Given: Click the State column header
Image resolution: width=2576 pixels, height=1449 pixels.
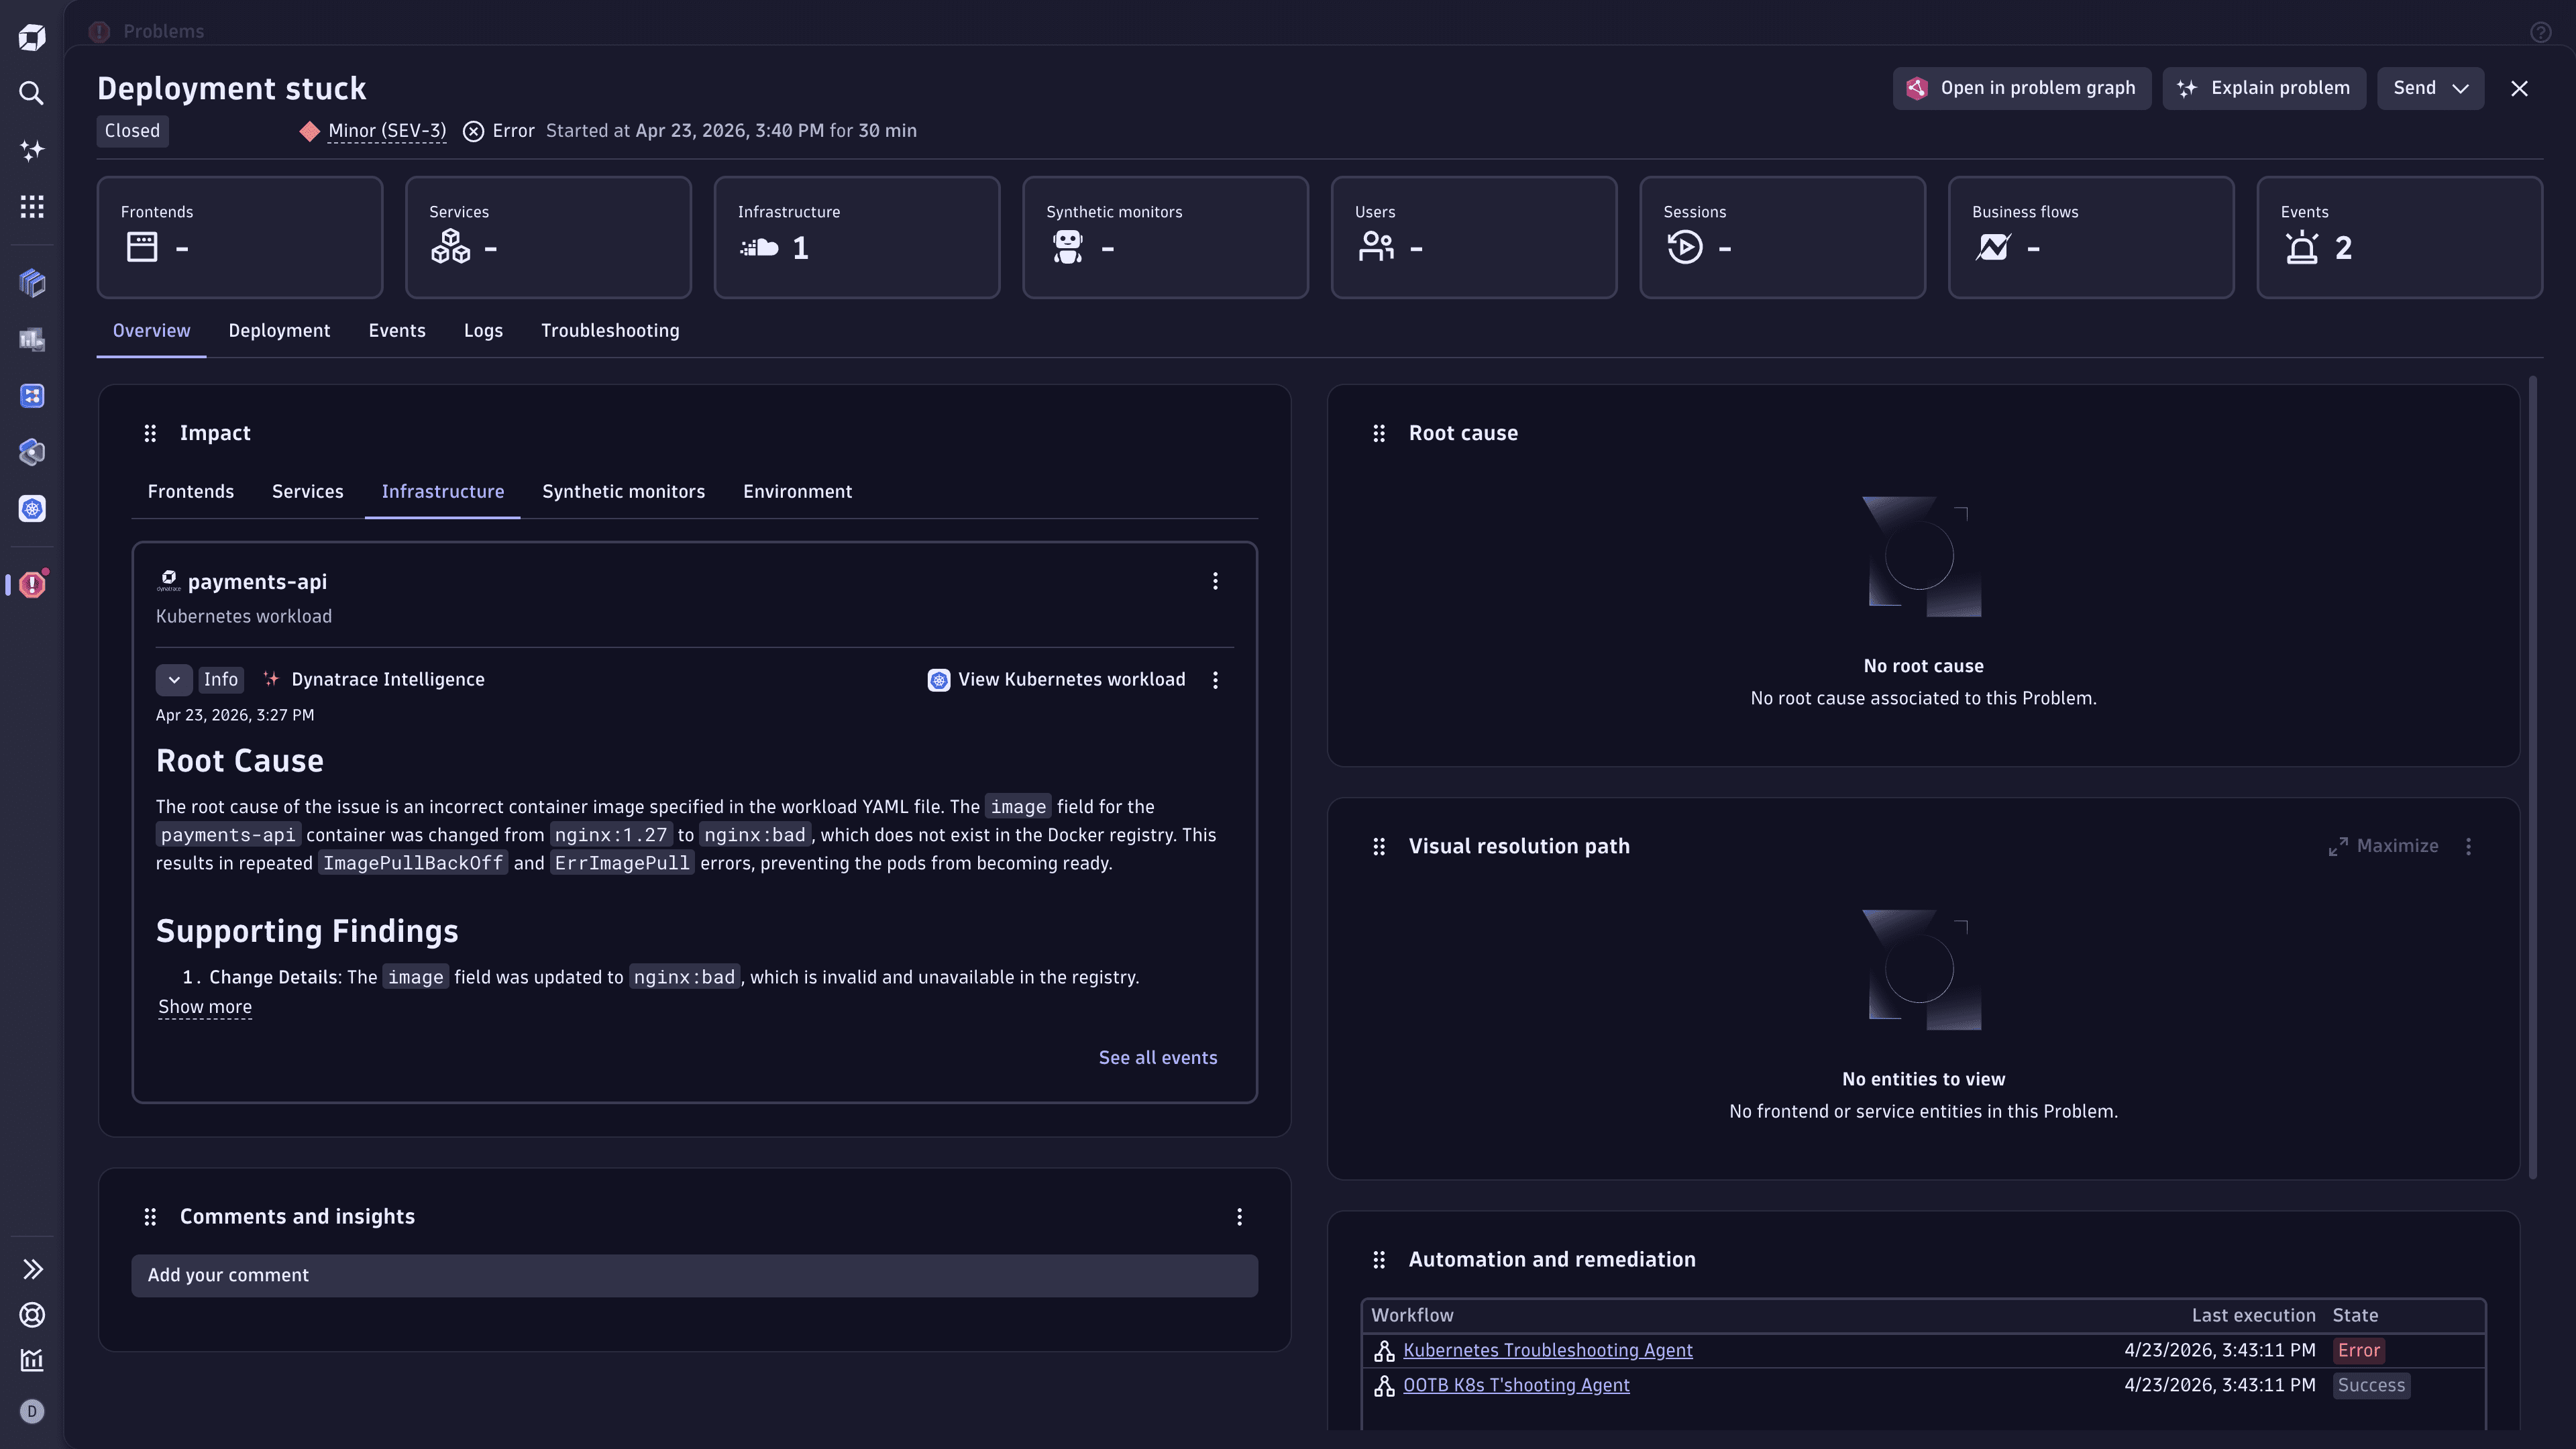Looking at the screenshot, I should 2355,1315.
